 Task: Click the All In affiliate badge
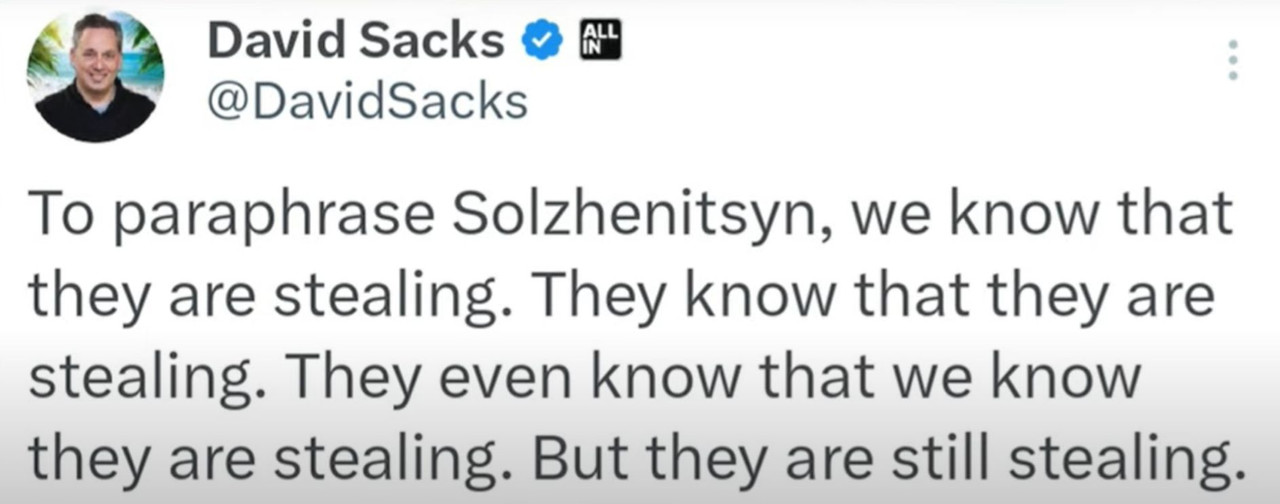pyautogui.click(x=601, y=41)
